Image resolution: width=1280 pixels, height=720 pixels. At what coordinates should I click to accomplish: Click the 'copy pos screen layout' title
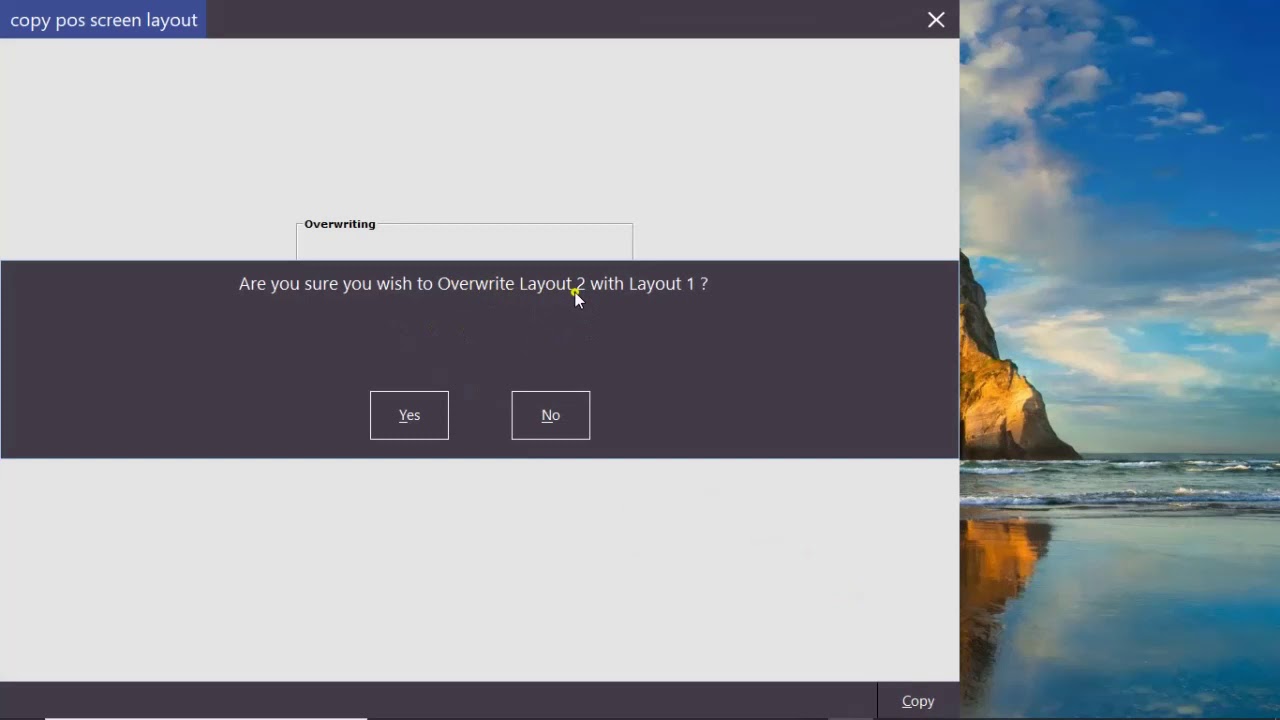pyautogui.click(x=104, y=20)
